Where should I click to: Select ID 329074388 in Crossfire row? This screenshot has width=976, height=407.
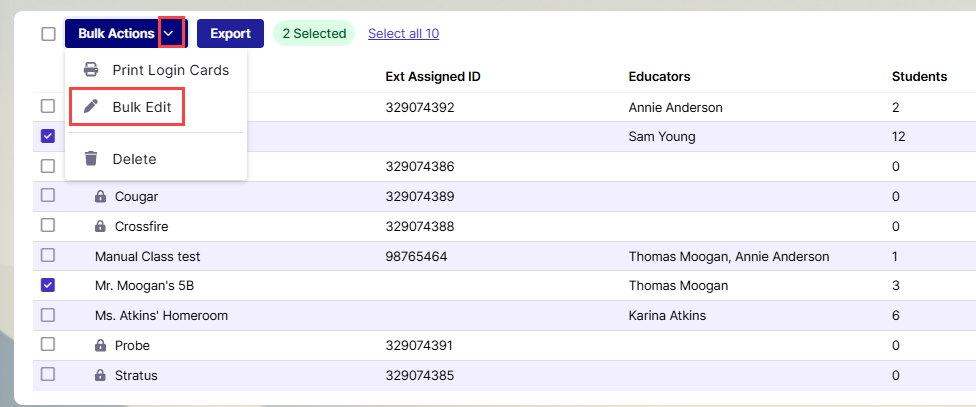pos(420,227)
